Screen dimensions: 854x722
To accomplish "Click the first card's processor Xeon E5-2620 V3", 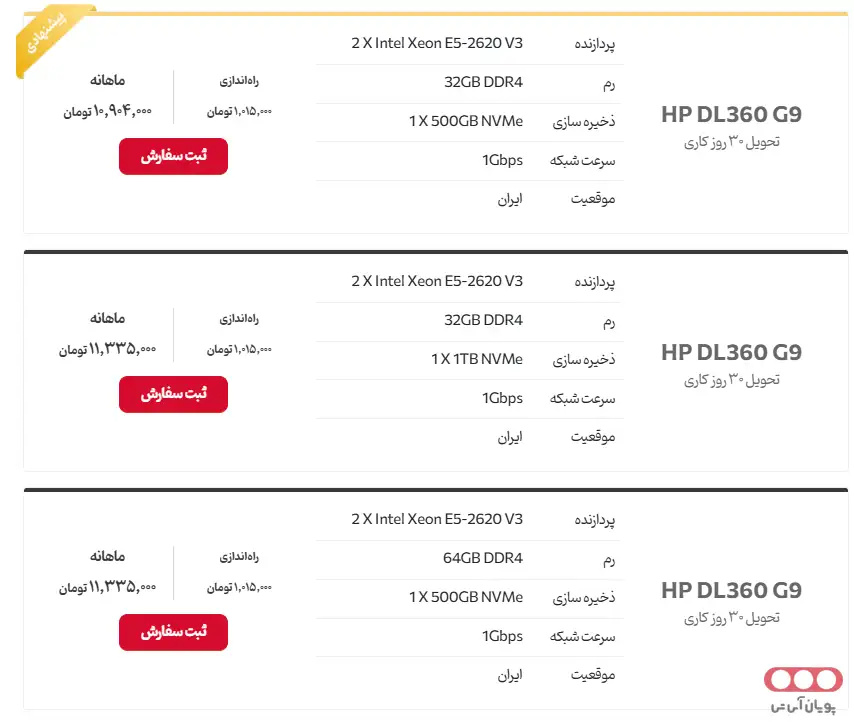I will coord(437,43).
